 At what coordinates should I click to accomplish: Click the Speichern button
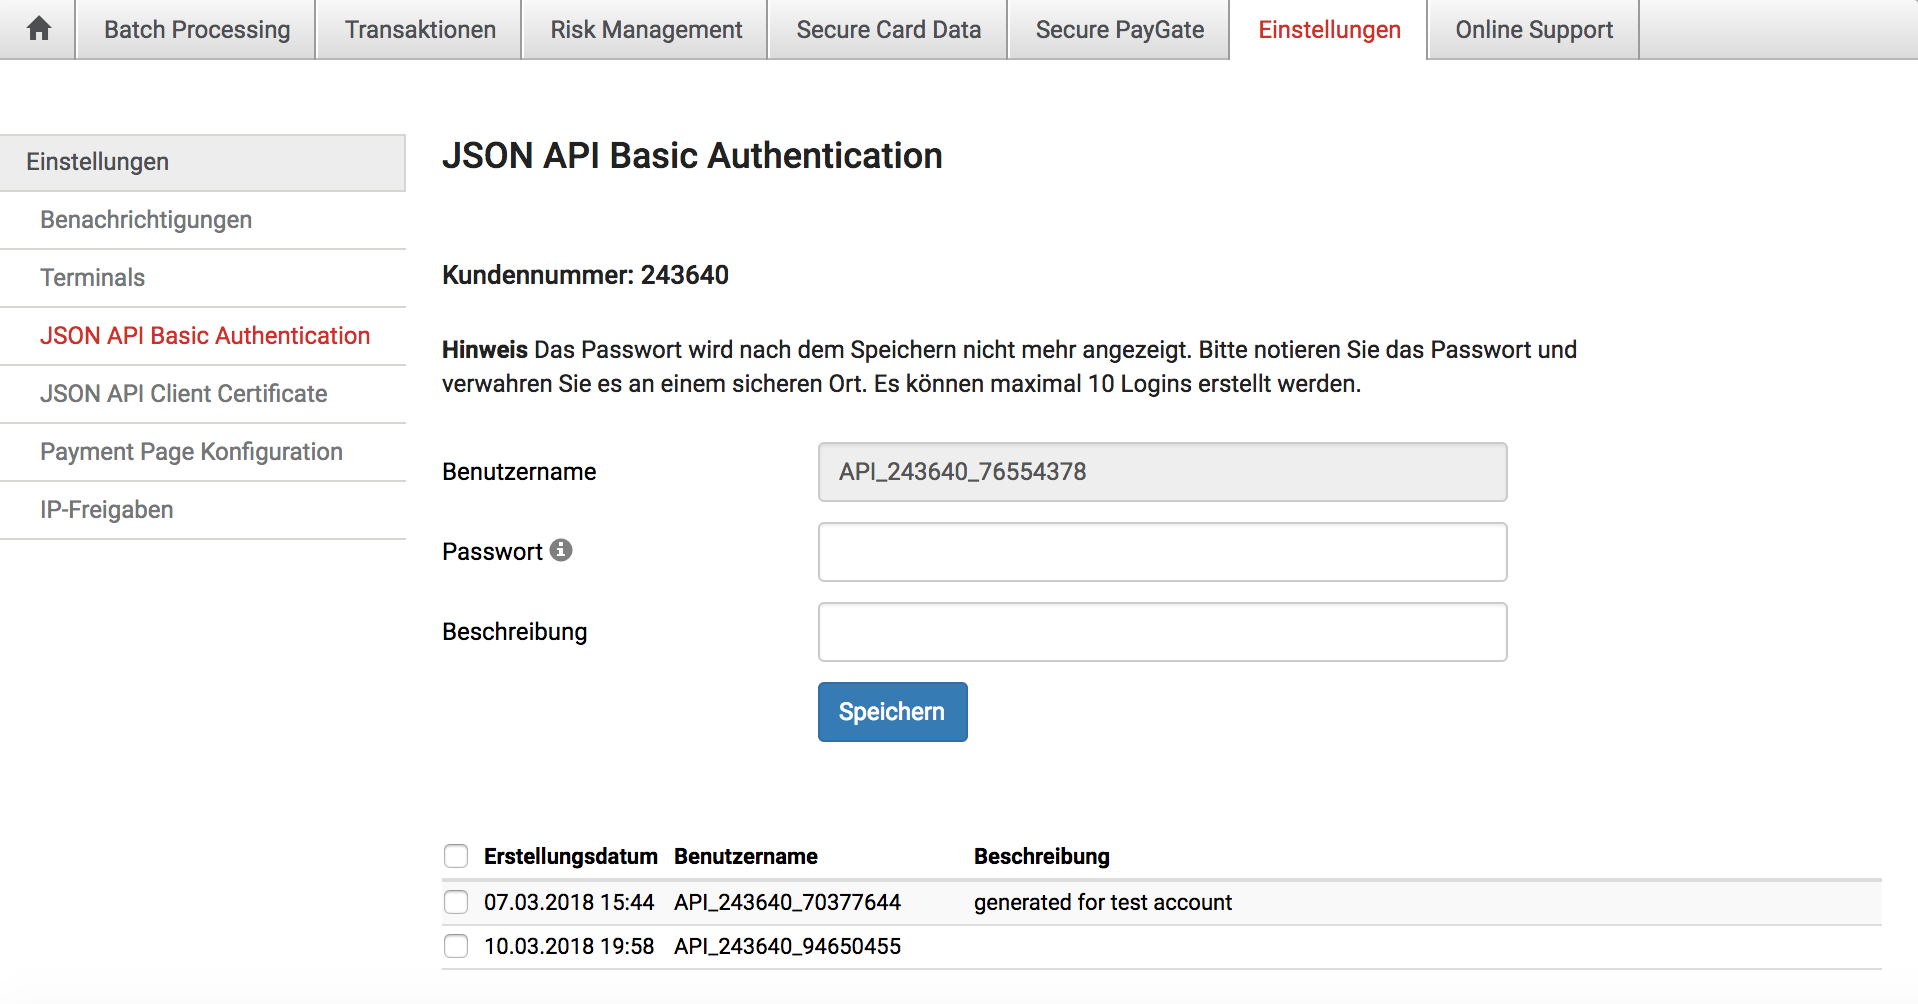pyautogui.click(x=892, y=711)
